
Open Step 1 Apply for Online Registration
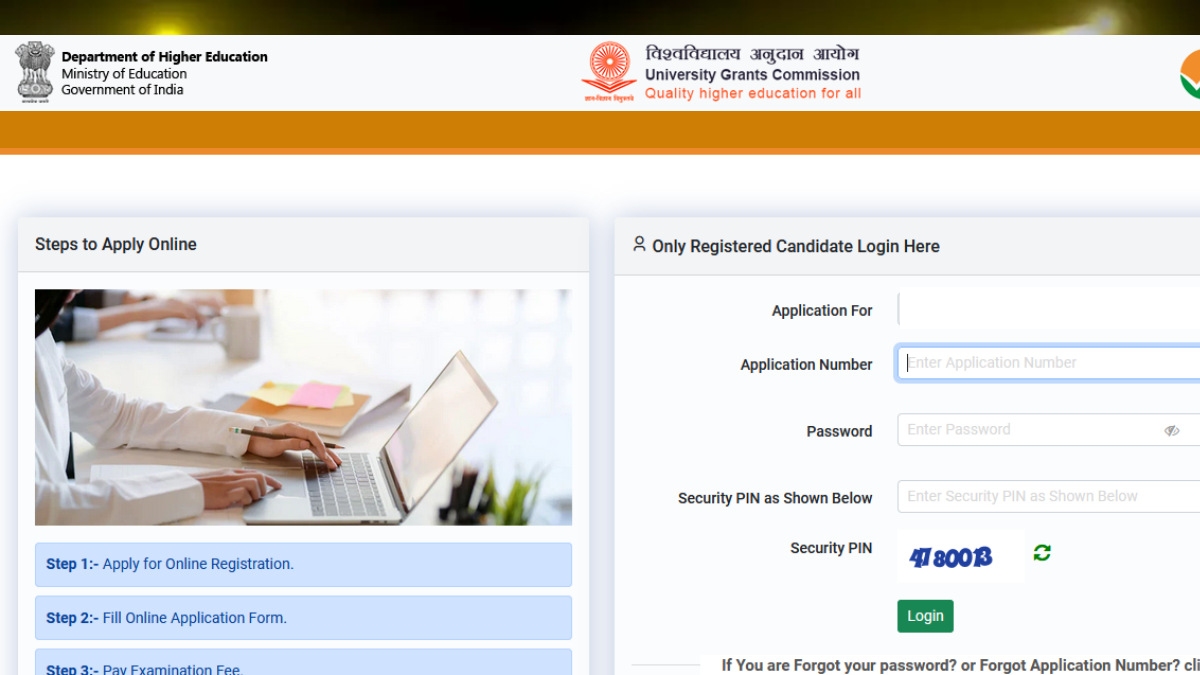click(303, 564)
